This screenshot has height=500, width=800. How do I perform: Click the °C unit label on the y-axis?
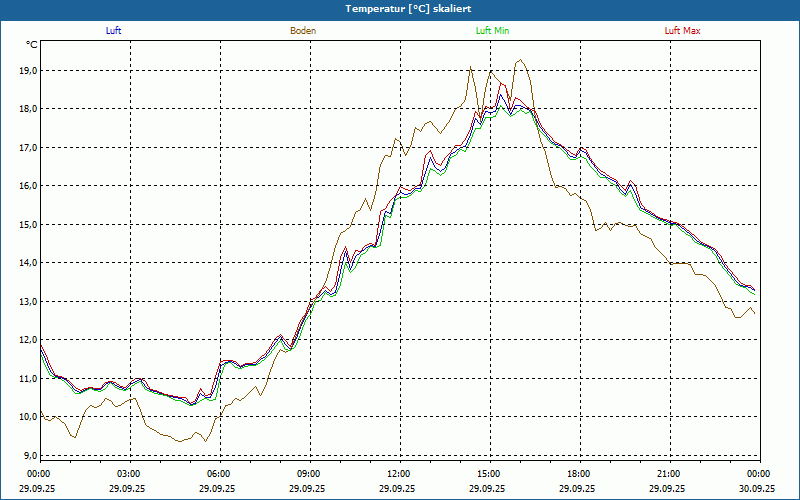[32, 45]
